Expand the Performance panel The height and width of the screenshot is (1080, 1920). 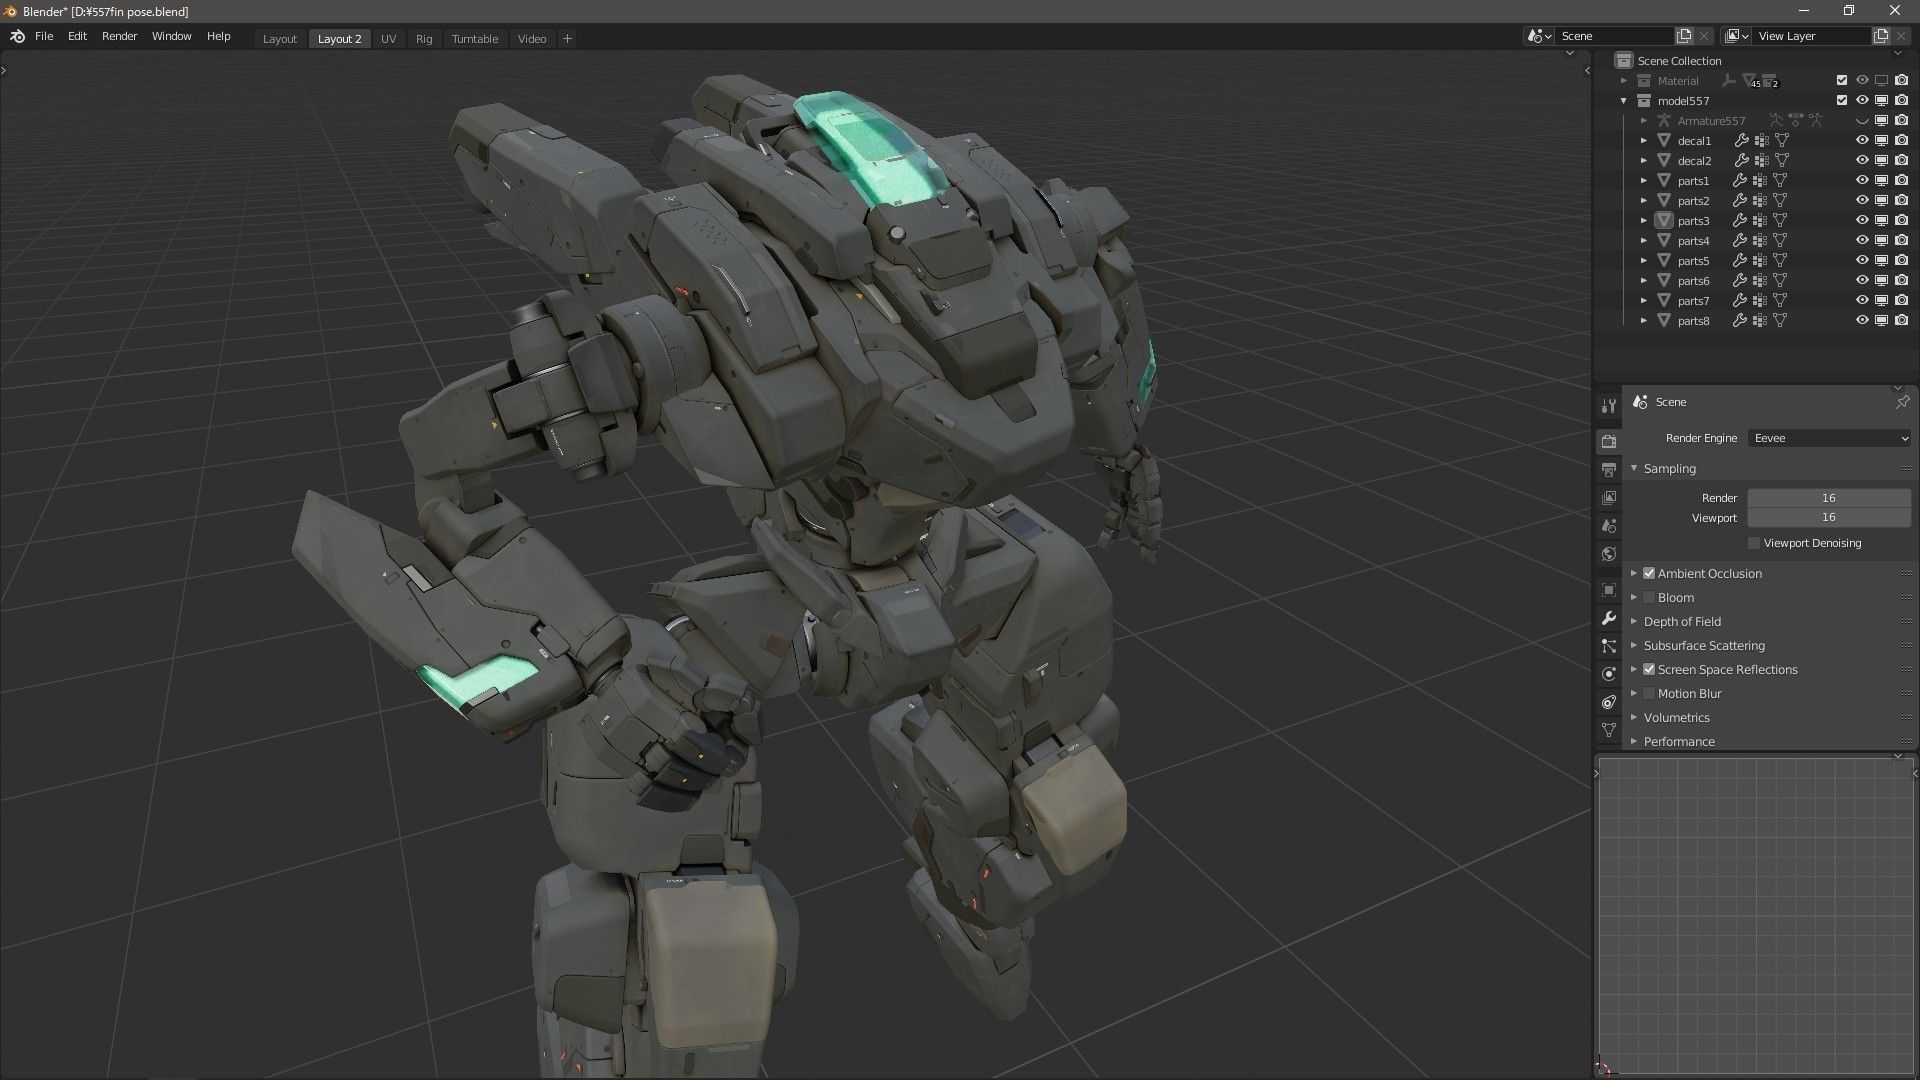pos(1634,742)
